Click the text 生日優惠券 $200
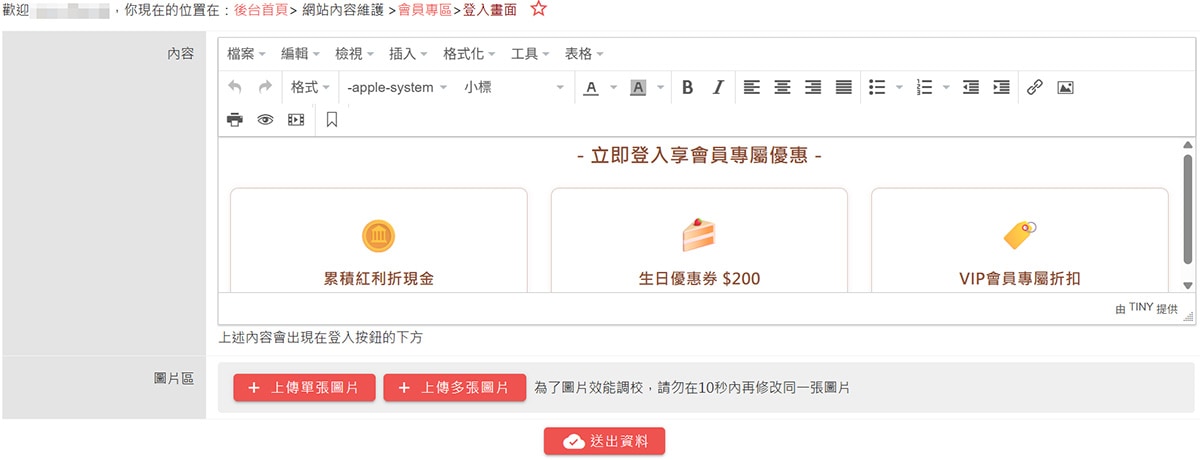Image resolution: width=1200 pixels, height=460 pixels. pos(699,279)
